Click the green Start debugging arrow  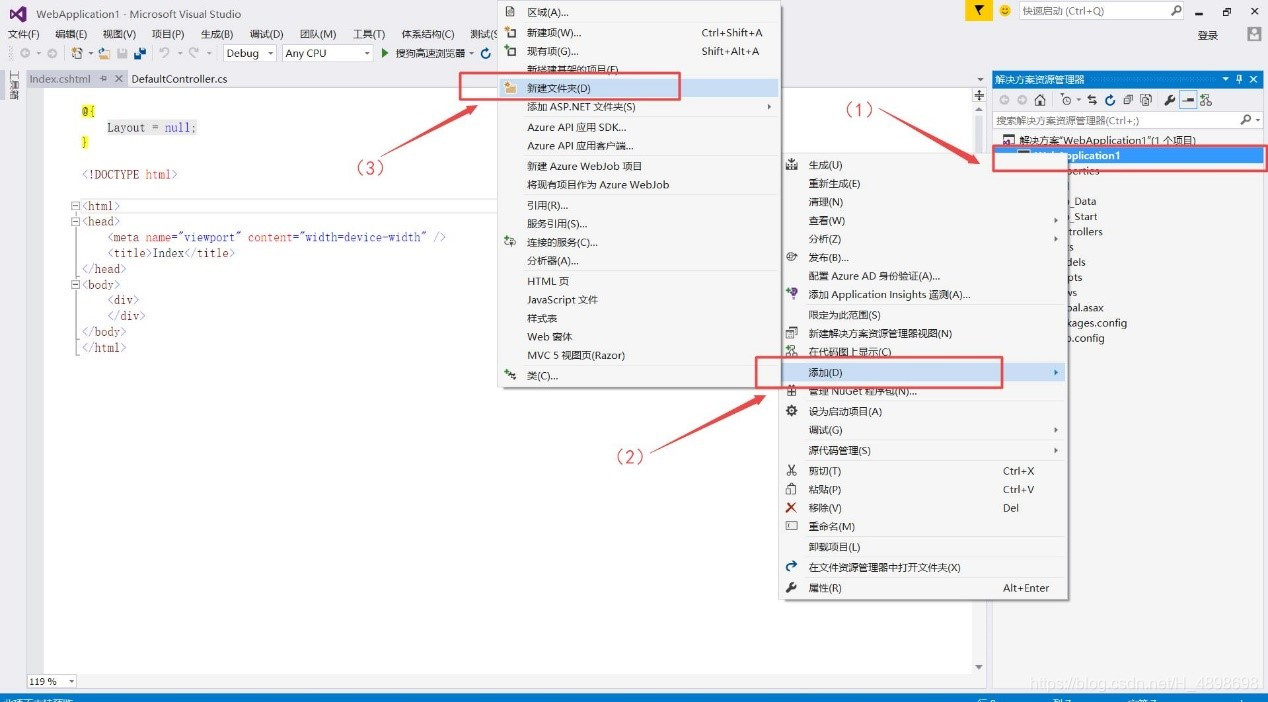pyautogui.click(x=385, y=53)
